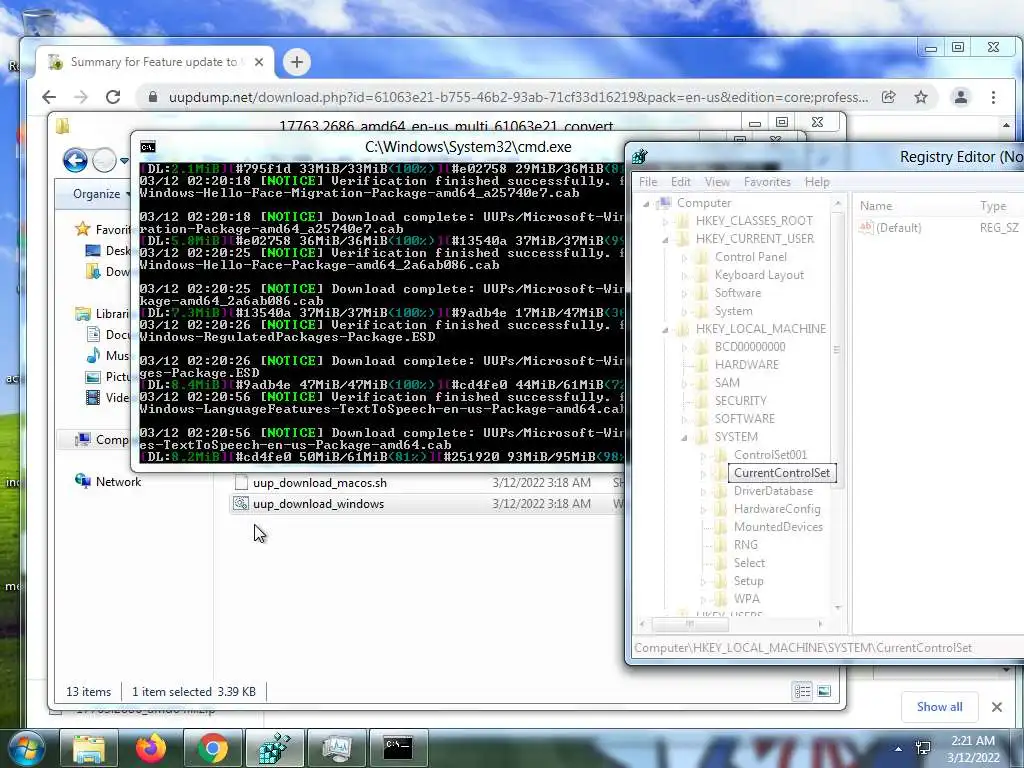1024x768 pixels.
Task: Open the Organize dropdown in Explorer
Action: click(101, 194)
